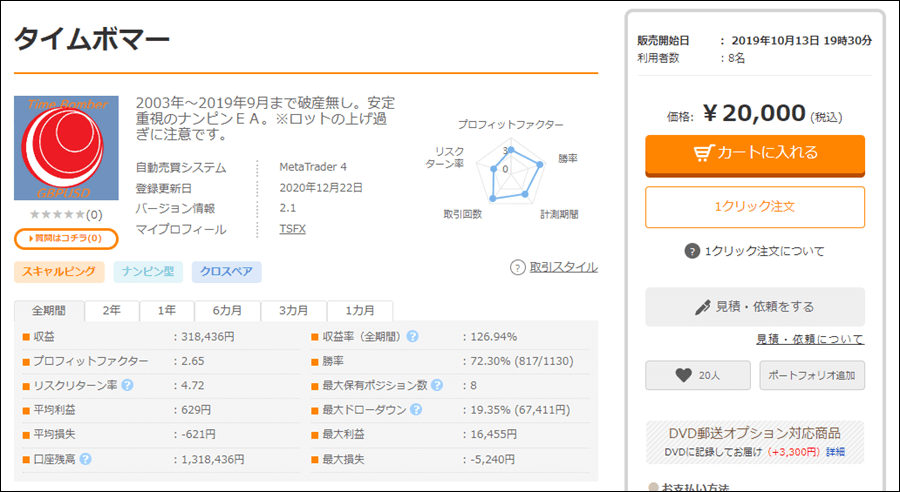Add item with カートに入れる button
Viewport: 900px width, 492px height.
pyautogui.click(x=755, y=154)
